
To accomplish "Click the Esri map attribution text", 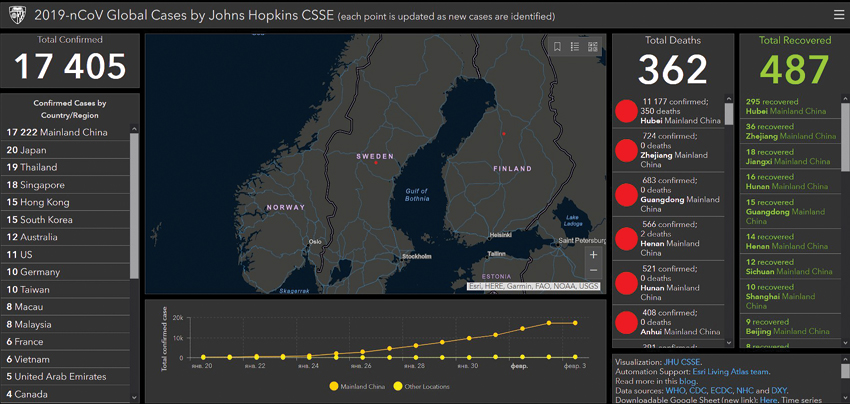I will coord(533,286).
